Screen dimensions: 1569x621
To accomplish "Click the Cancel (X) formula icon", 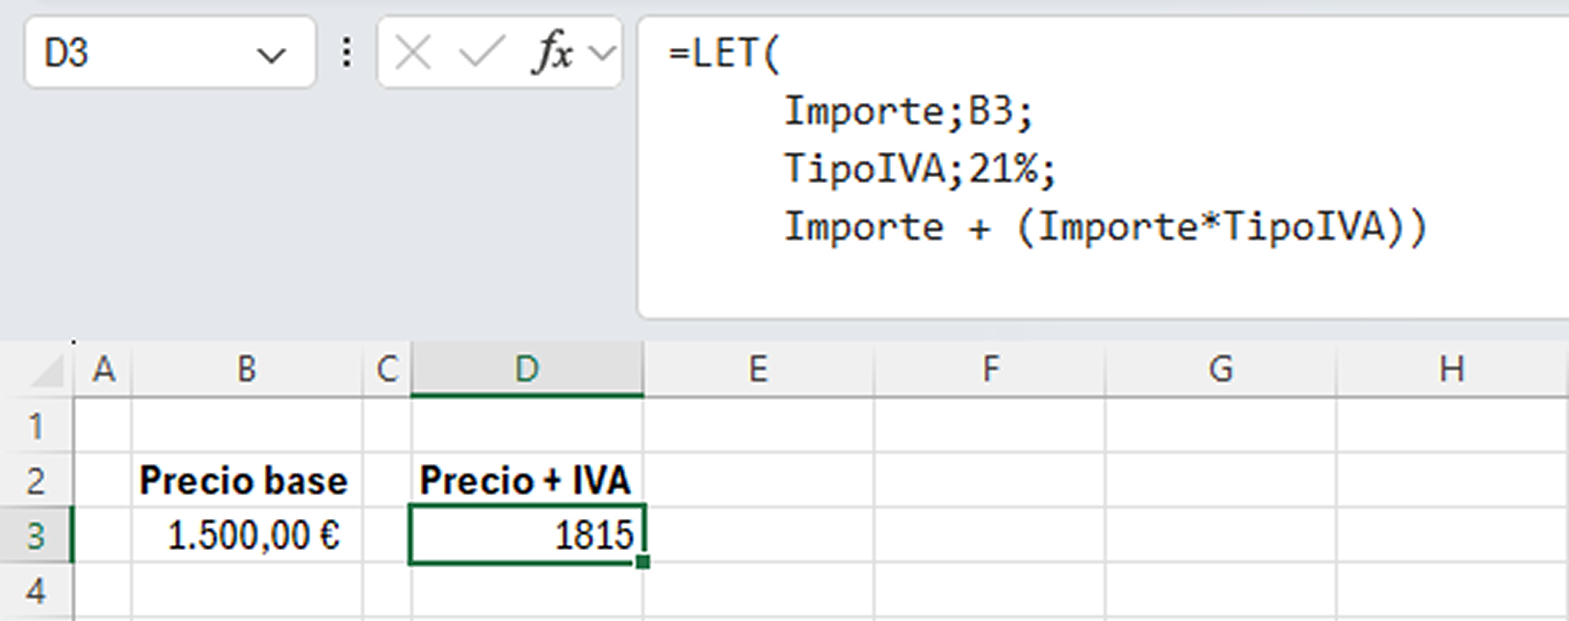I will point(412,53).
